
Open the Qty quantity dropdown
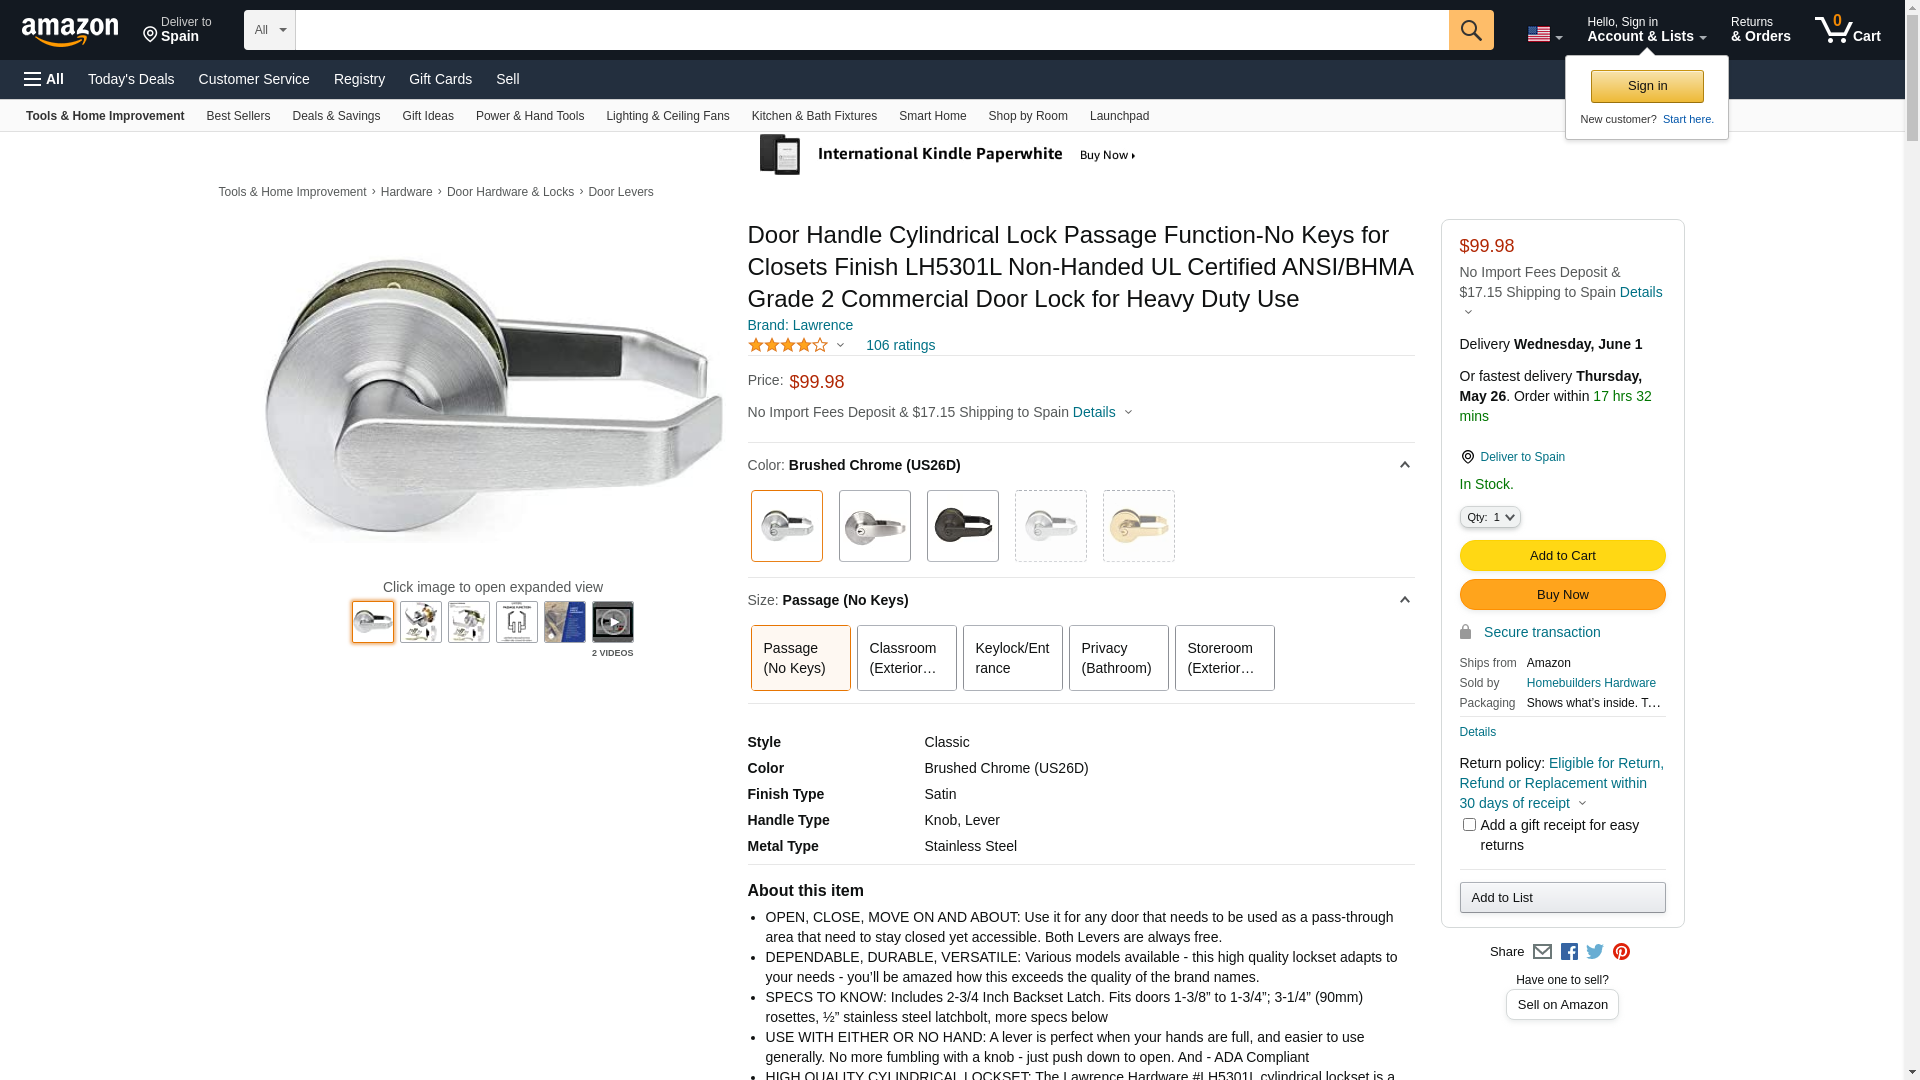pos(1490,517)
